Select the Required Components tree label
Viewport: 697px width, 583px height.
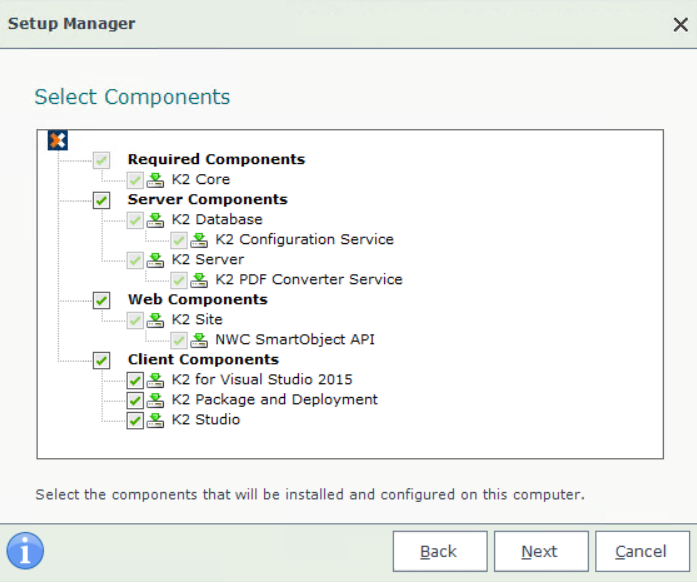[x=216, y=159]
